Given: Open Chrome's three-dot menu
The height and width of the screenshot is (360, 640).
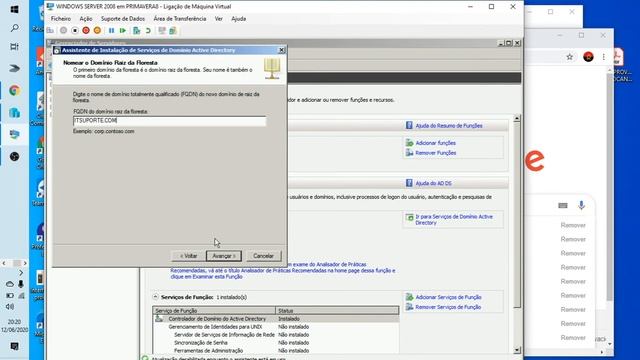Looking at the screenshot, I should 604,57.
